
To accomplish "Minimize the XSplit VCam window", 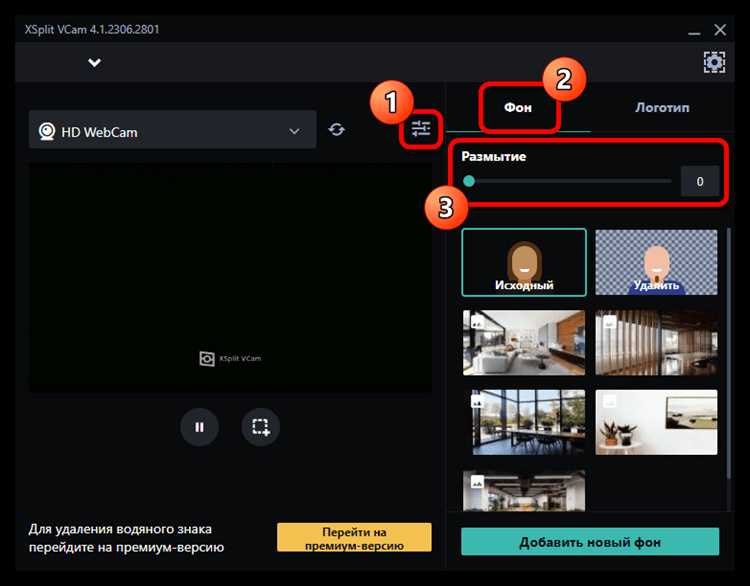I will [x=694, y=33].
